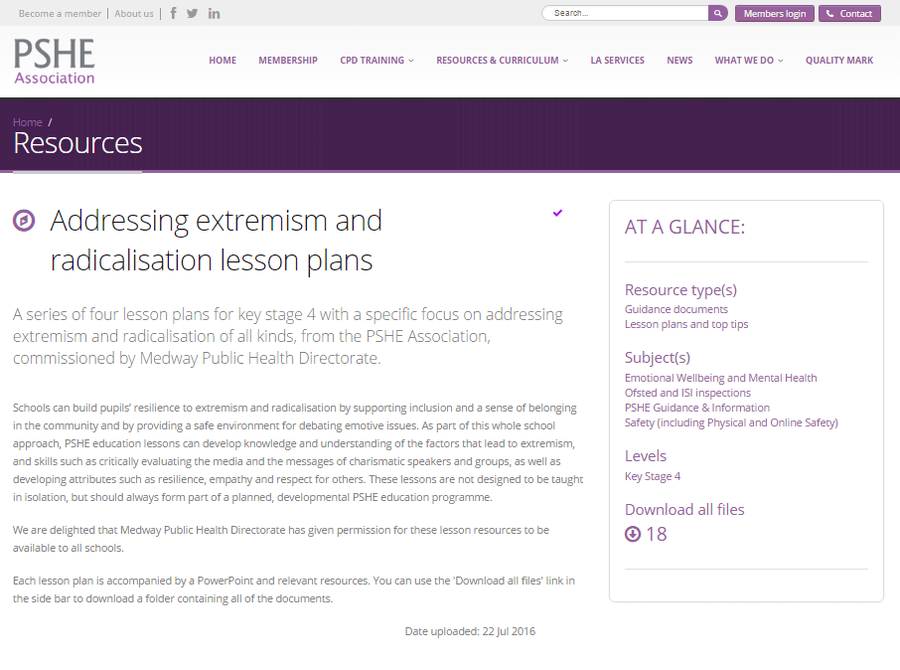
Task: Open the PSHE Association Facebook page
Action: pyautogui.click(x=172, y=13)
